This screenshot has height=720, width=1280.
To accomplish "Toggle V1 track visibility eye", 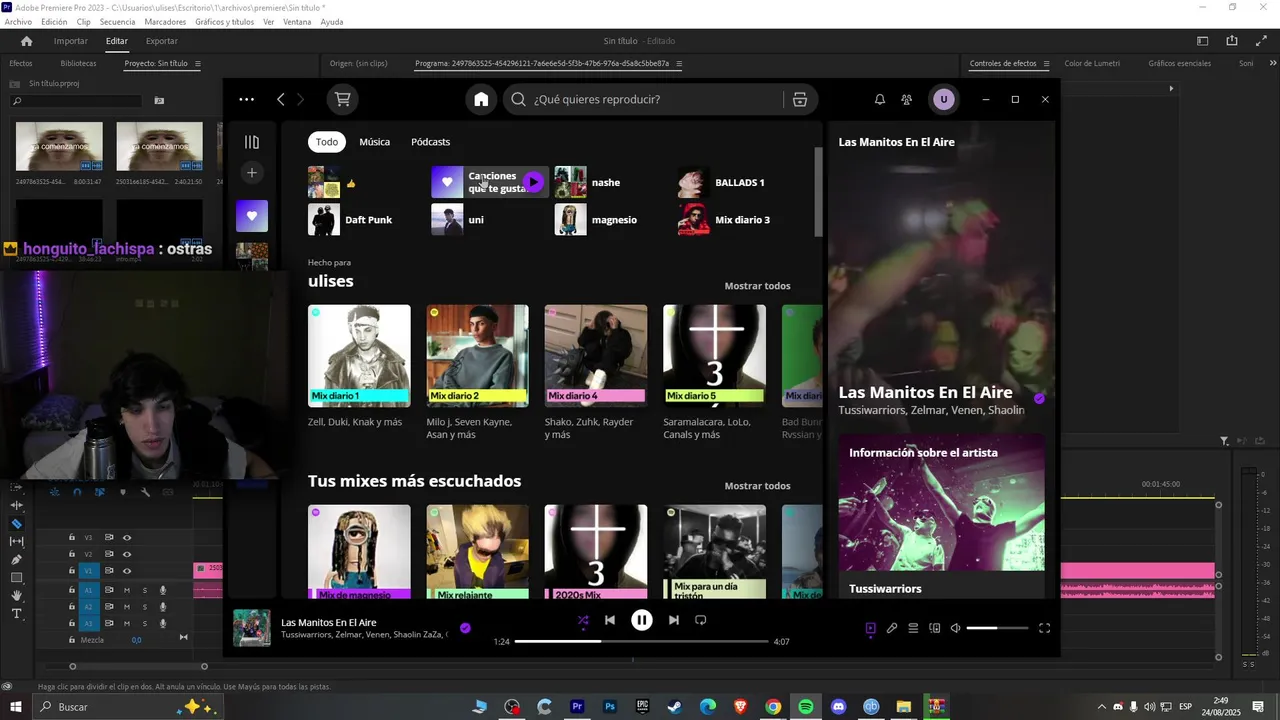I will (x=127, y=571).
